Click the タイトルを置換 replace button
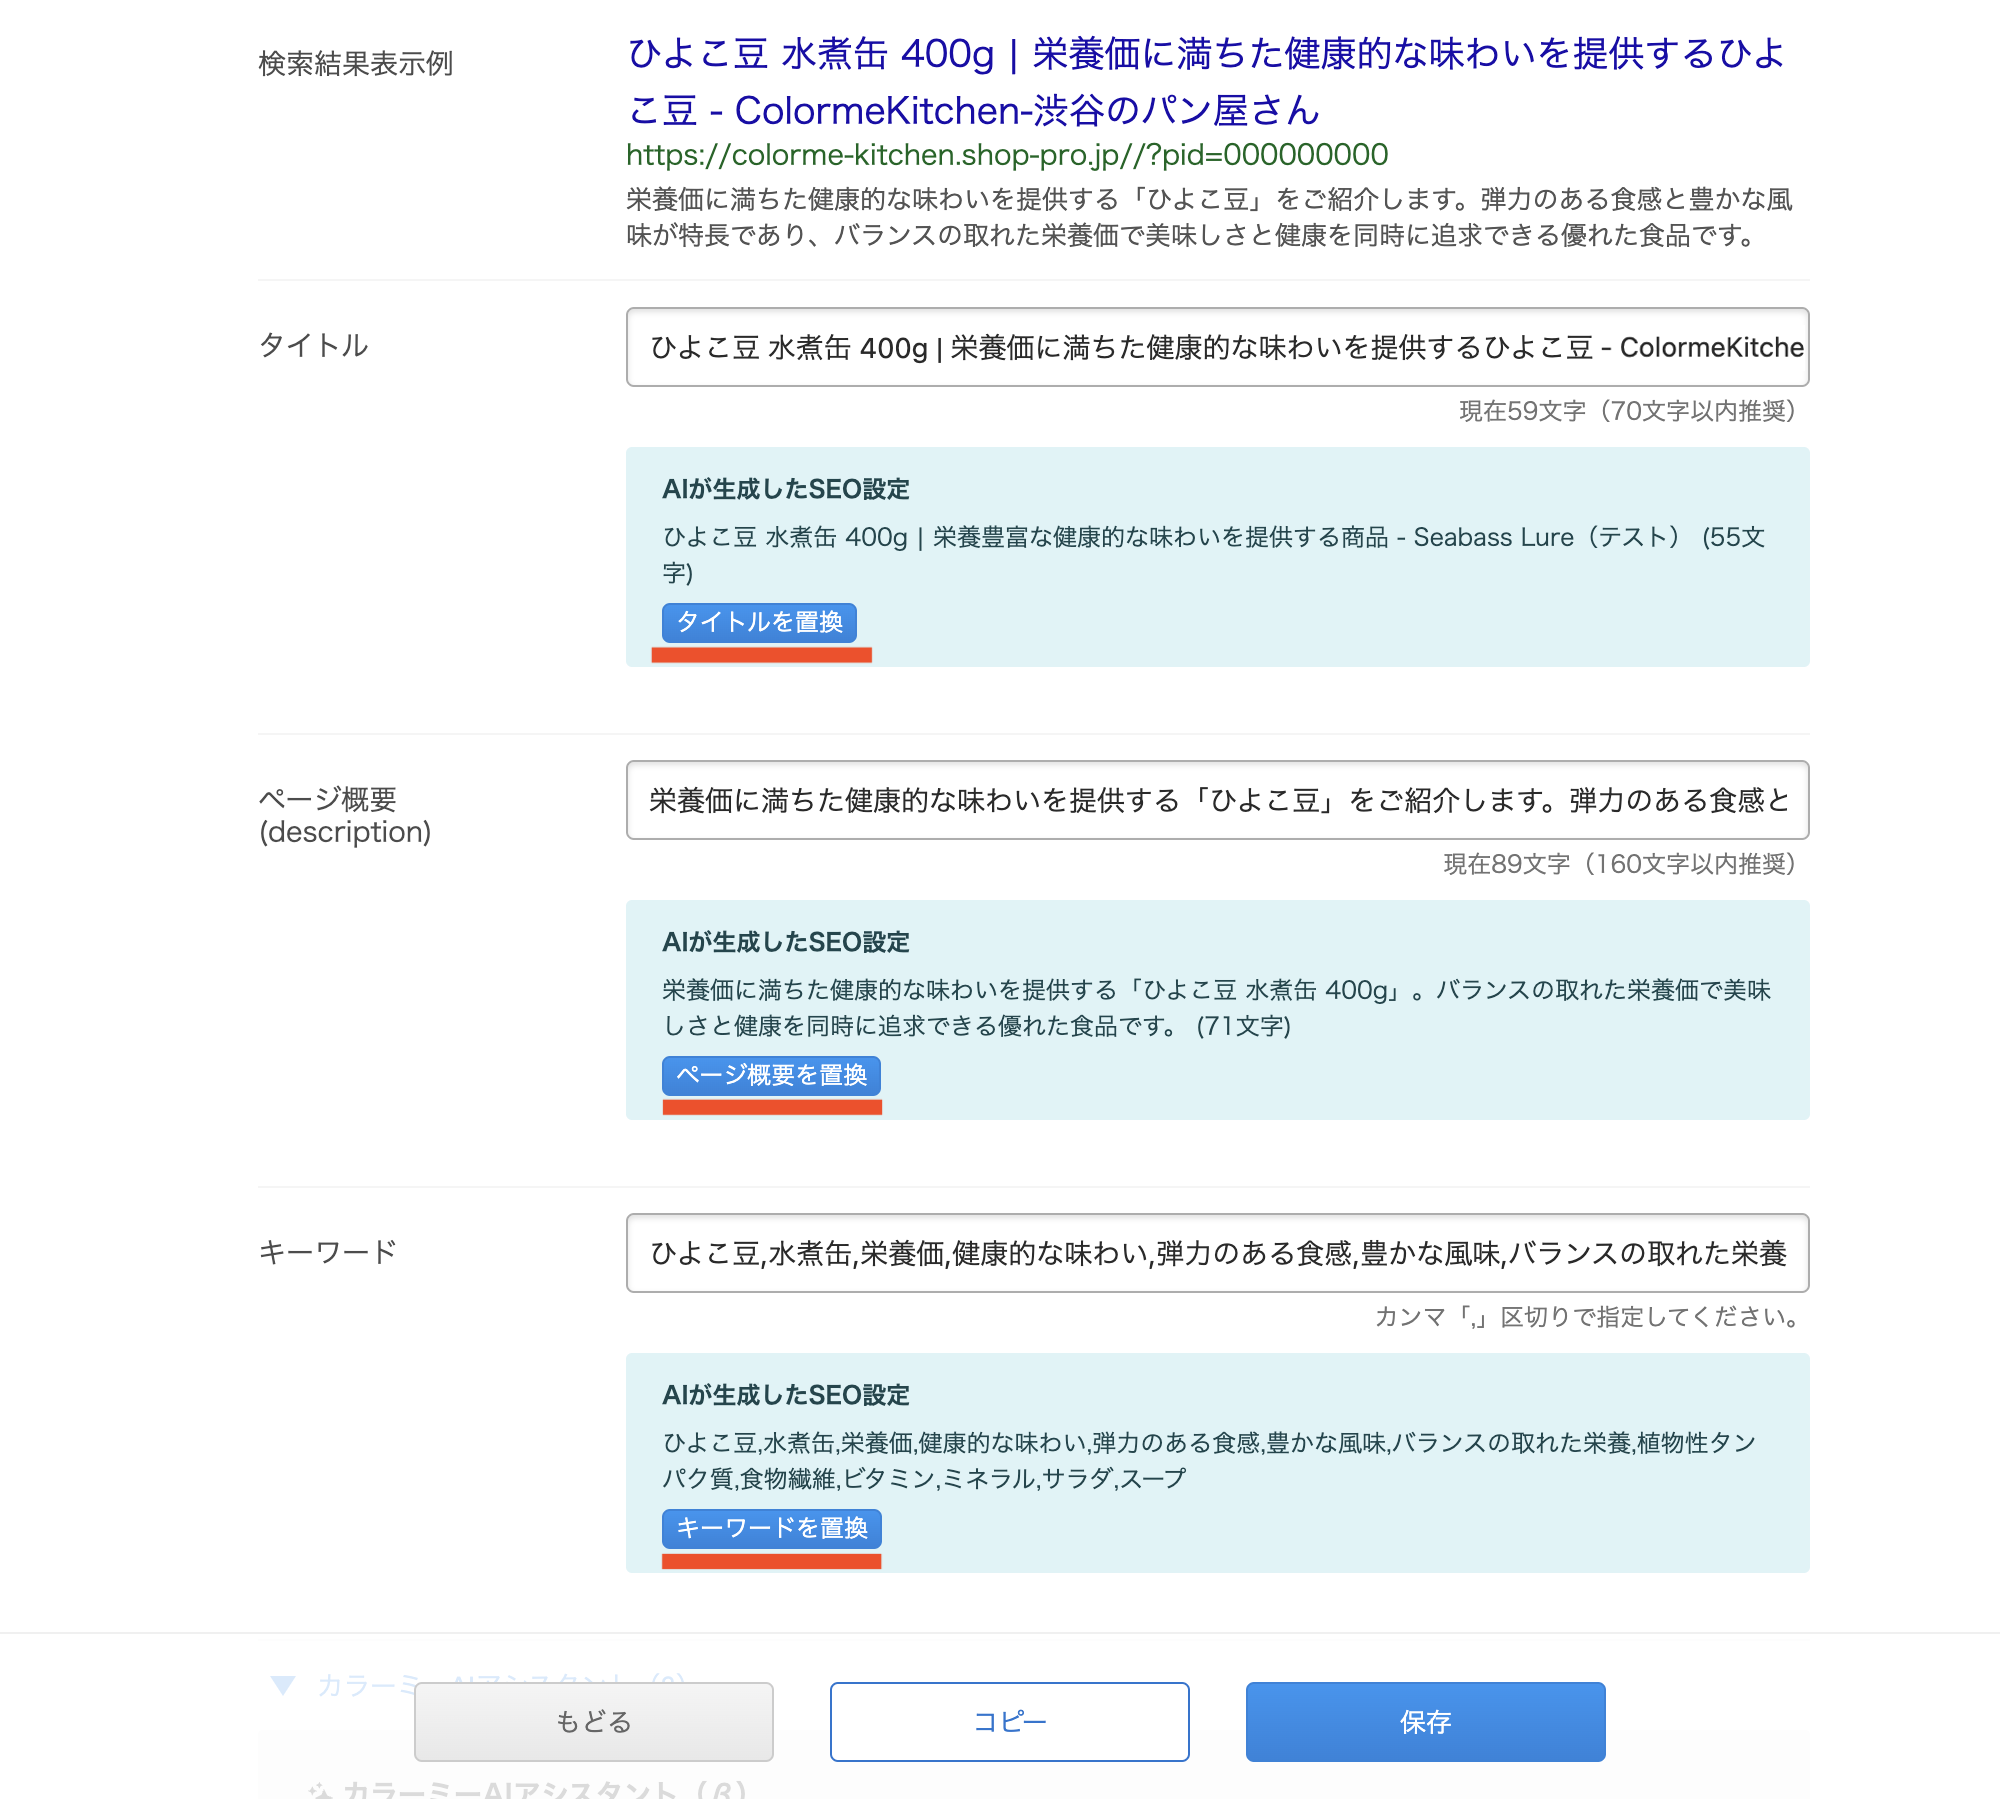The width and height of the screenshot is (2000, 1799). coord(761,622)
